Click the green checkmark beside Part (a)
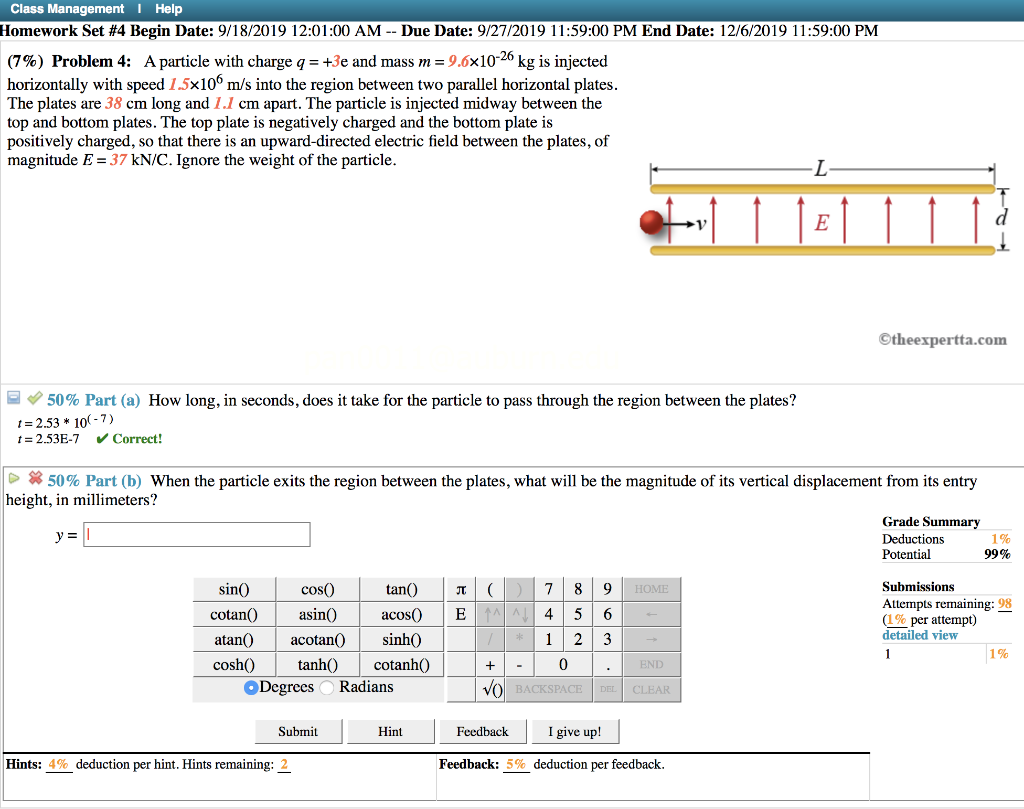 coord(36,399)
